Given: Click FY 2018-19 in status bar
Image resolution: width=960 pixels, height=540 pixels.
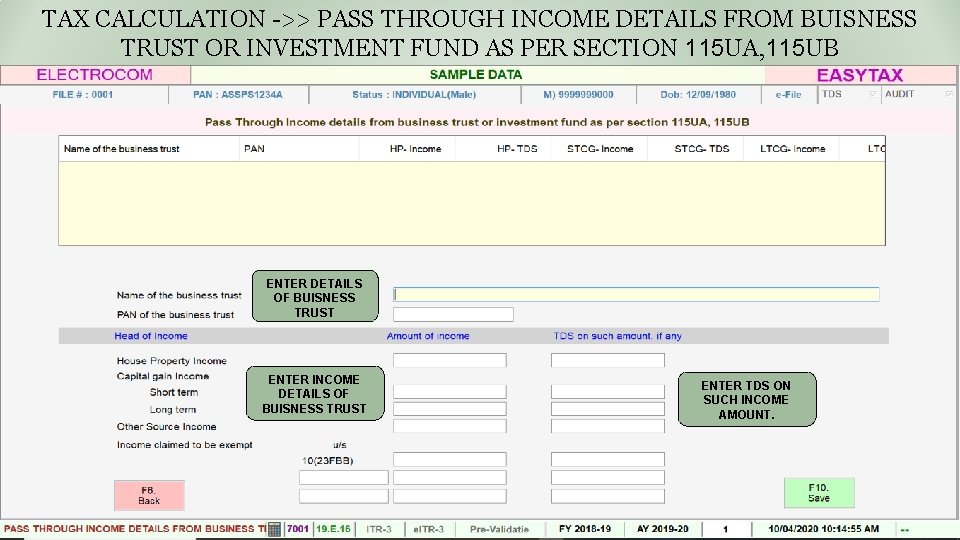Looking at the screenshot, I should 585,529.
